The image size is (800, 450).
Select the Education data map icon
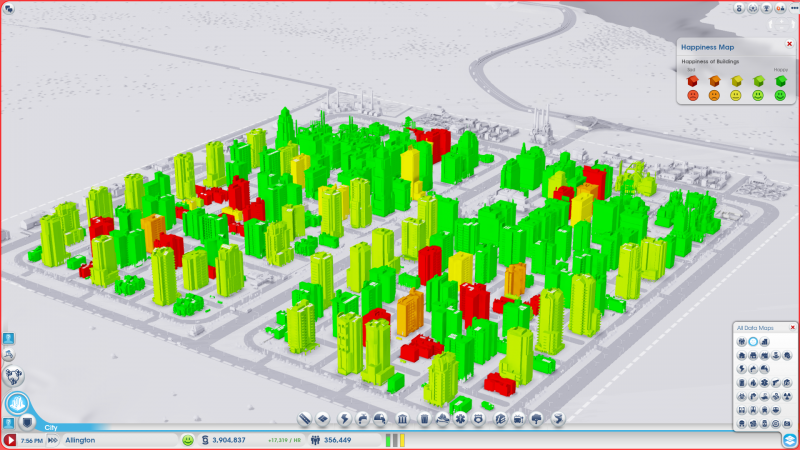click(x=787, y=383)
